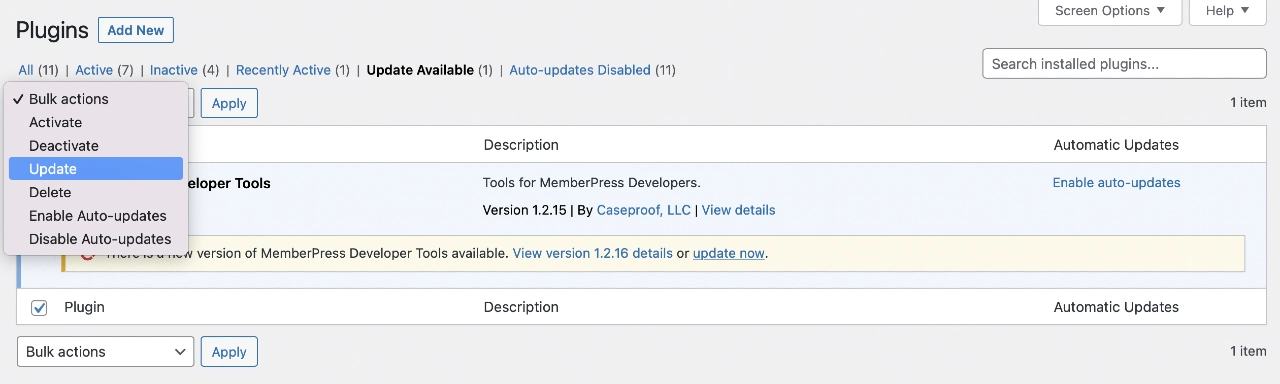The width and height of the screenshot is (1280, 384).
Task: Click the bottom Apply button
Action: (x=229, y=352)
